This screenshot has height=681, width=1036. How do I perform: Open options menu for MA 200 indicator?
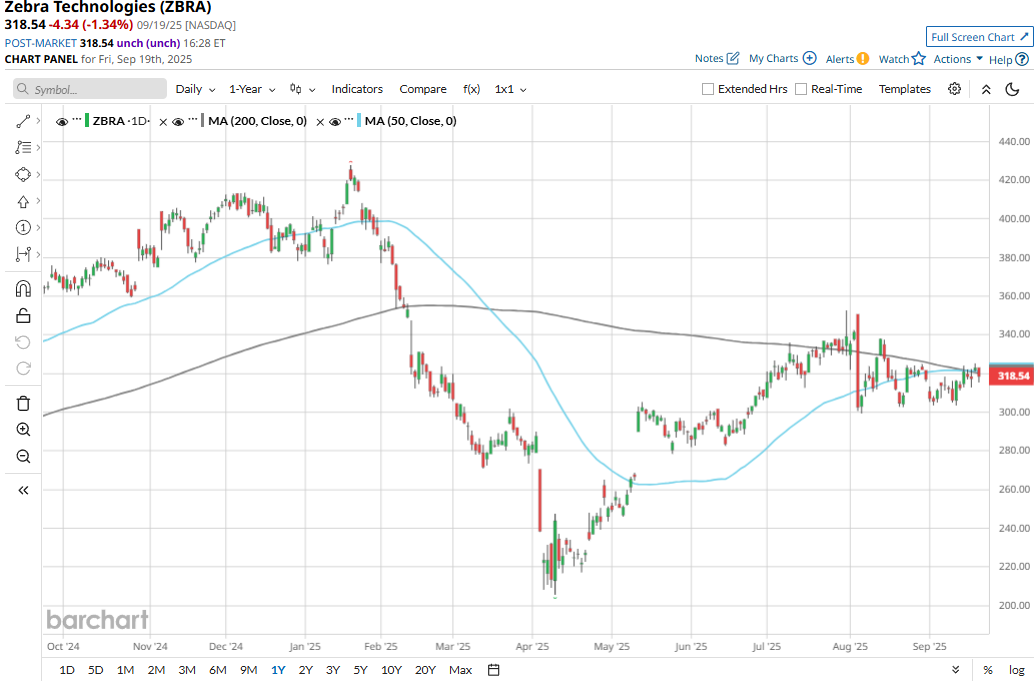193,121
